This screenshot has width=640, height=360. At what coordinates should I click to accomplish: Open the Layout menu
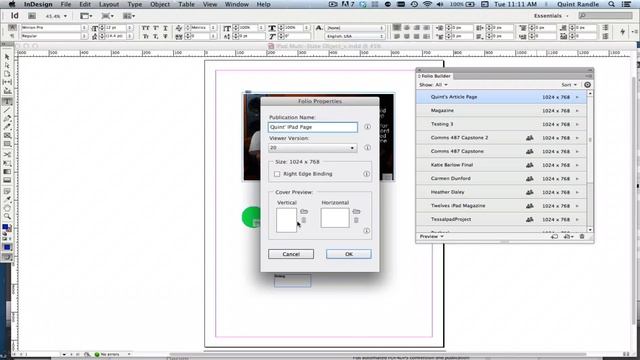(109, 4)
